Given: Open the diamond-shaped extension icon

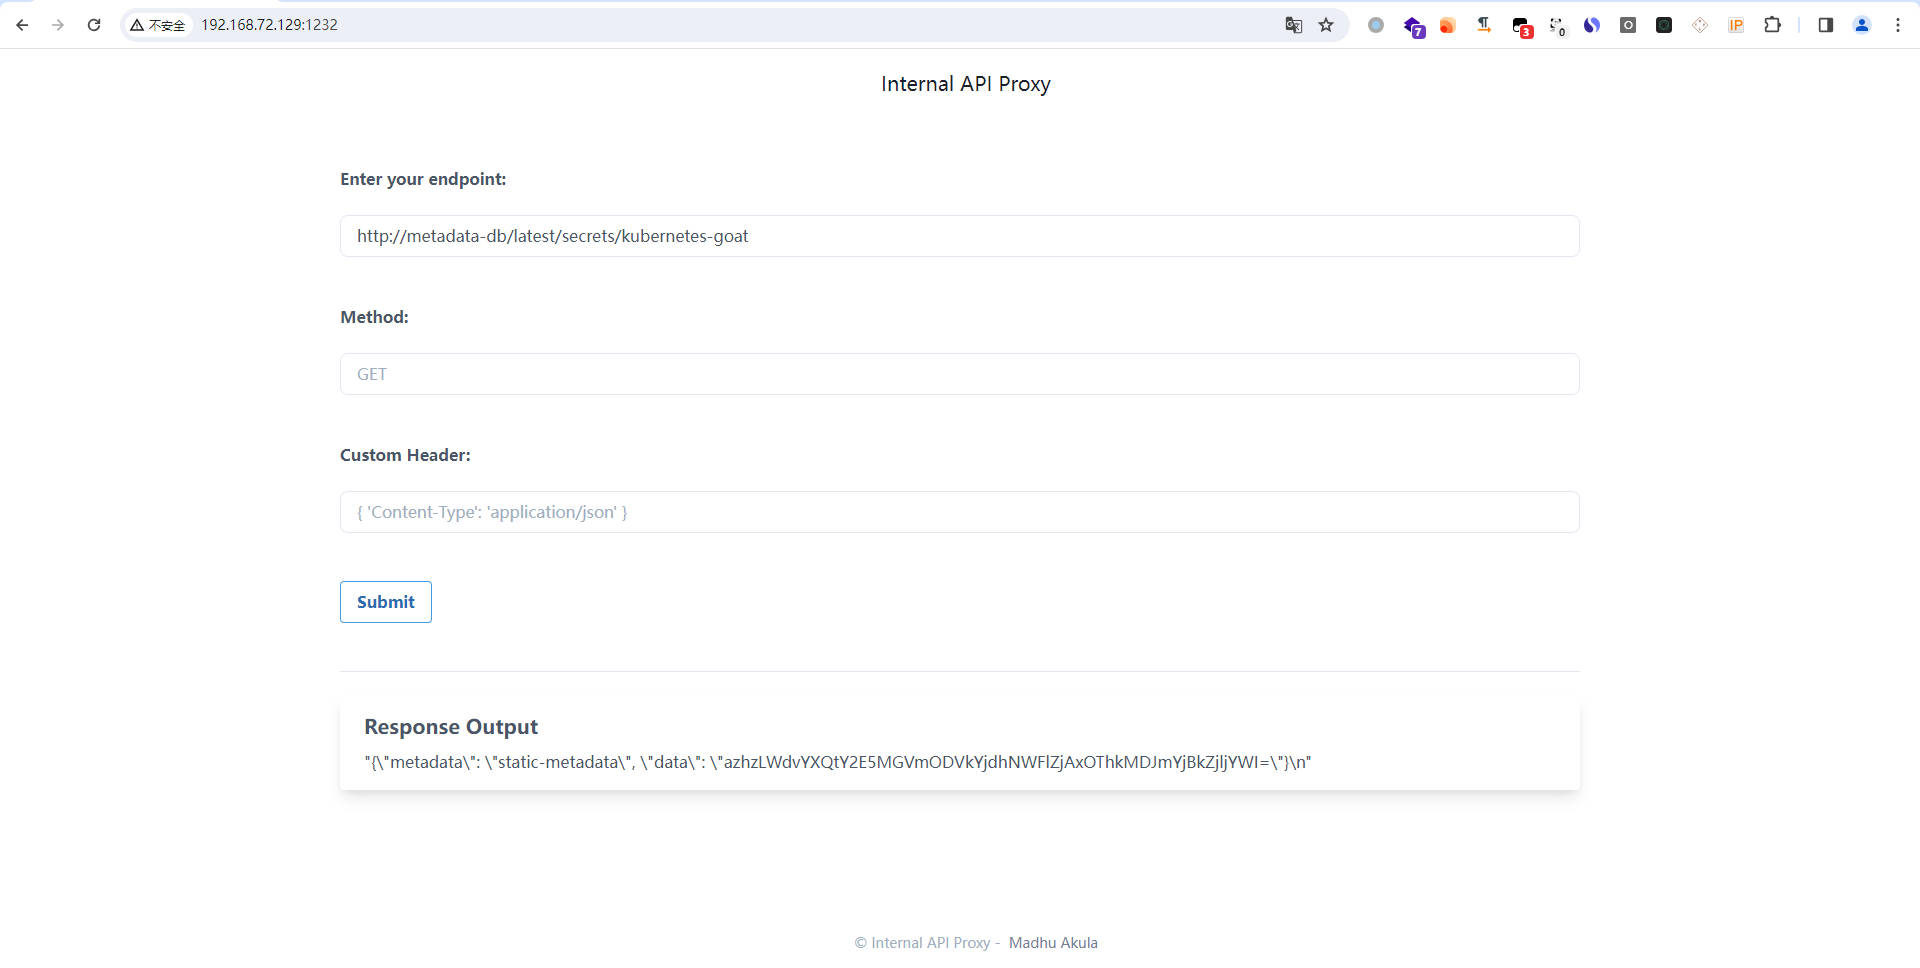Looking at the screenshot, I should (1700, 25).
